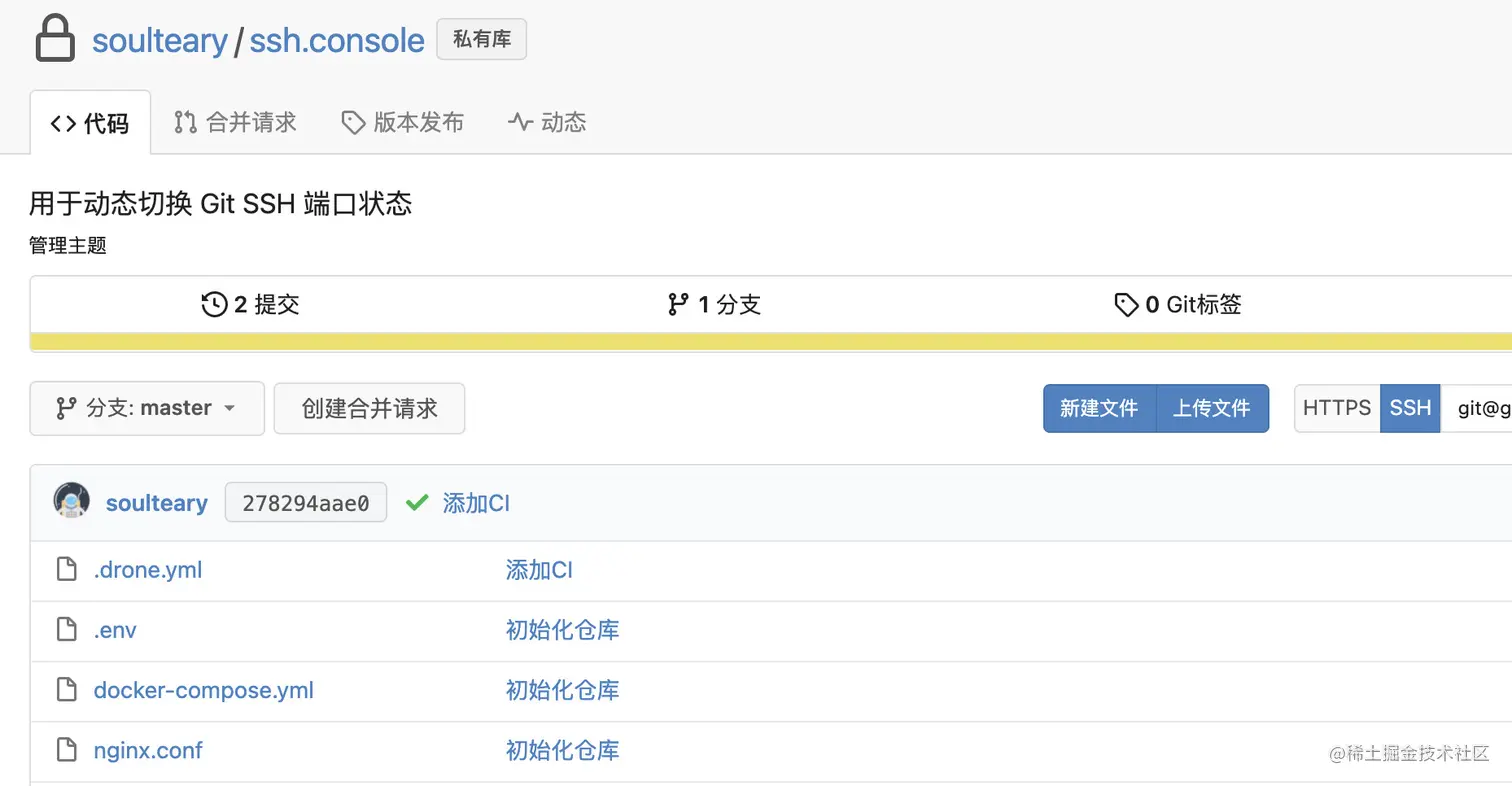Viewport: 1512px width, 786px height.
Task: Open soulteary committer profile link
Action: (157, 503)
